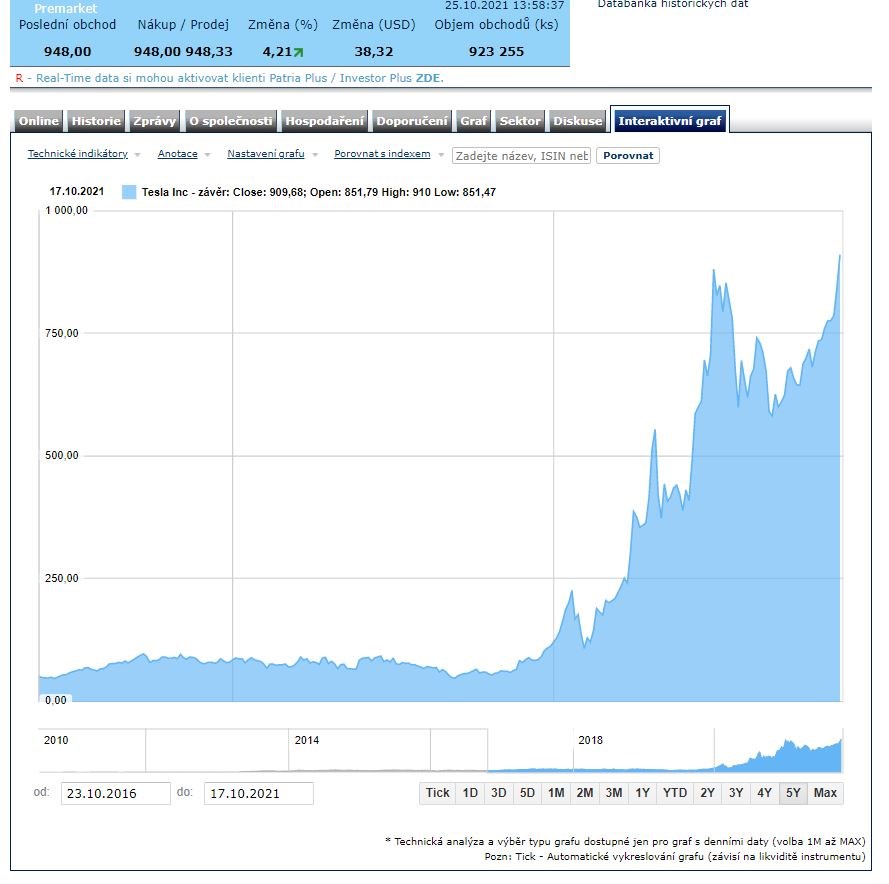Viewport: 889px width, 884px height.
Task: Switch to the Historie tab
Action: [96, 121]
